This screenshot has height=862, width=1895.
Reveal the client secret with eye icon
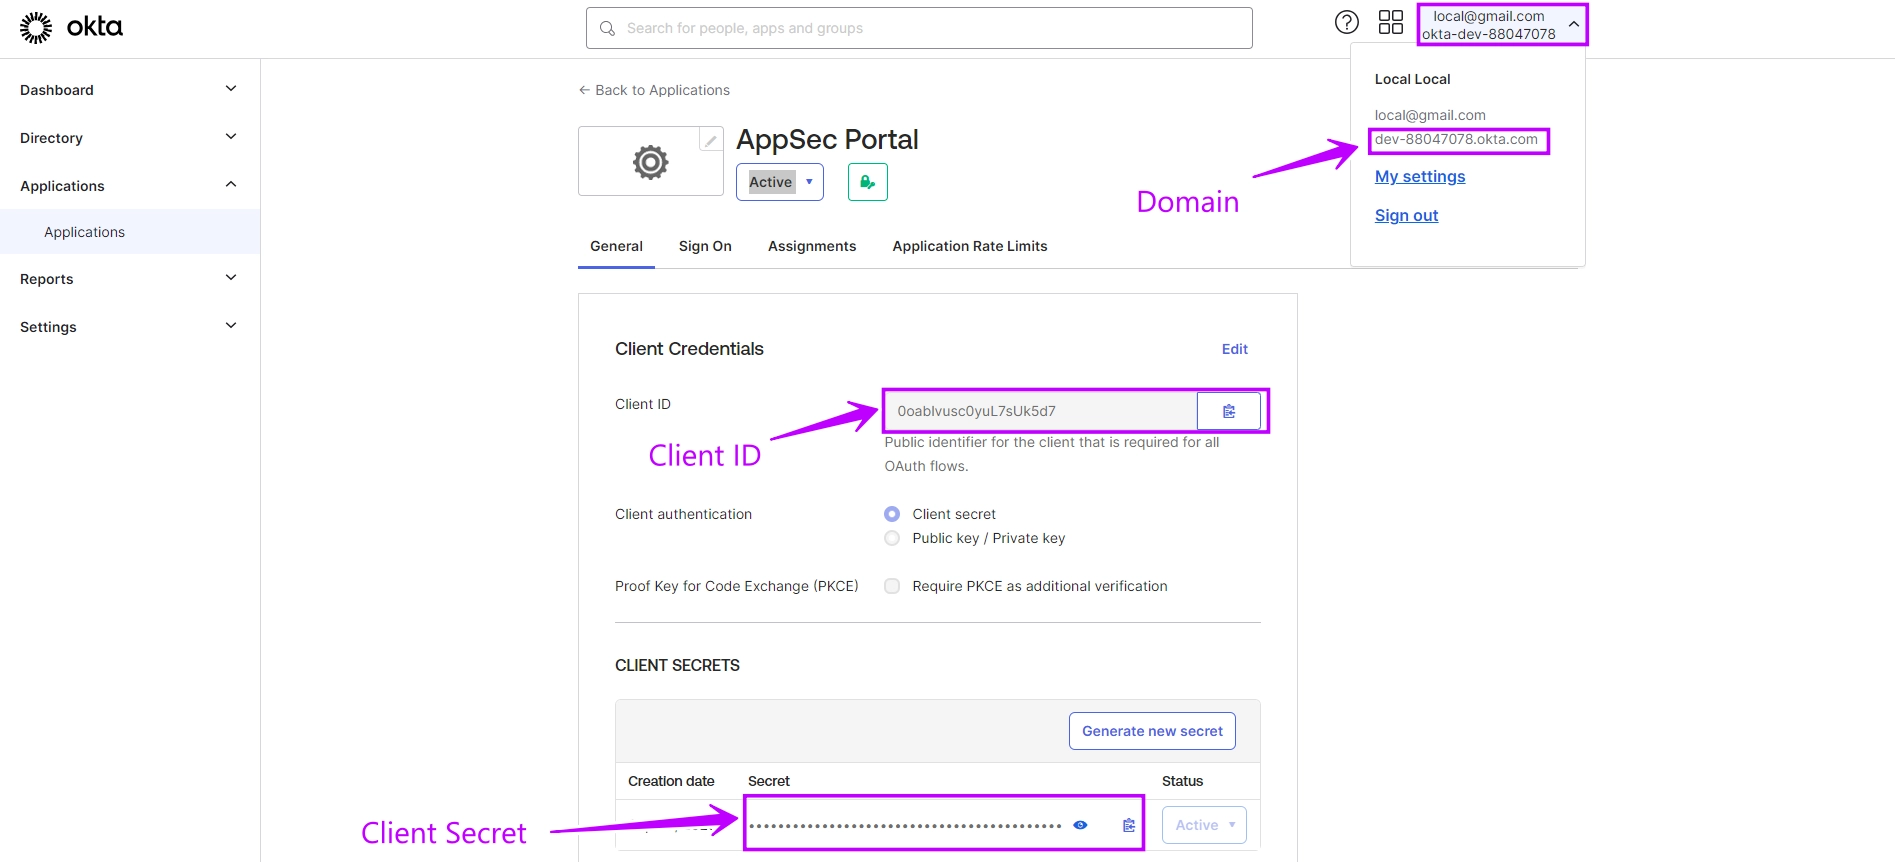pos(1080,825)
